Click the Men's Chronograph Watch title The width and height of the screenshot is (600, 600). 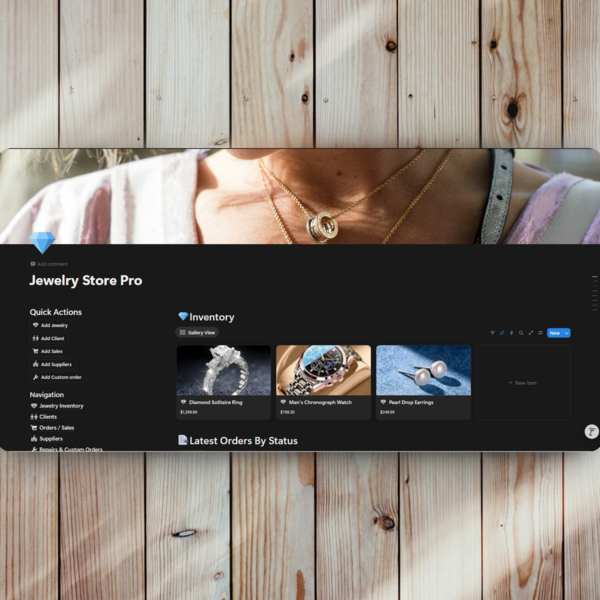320,402
